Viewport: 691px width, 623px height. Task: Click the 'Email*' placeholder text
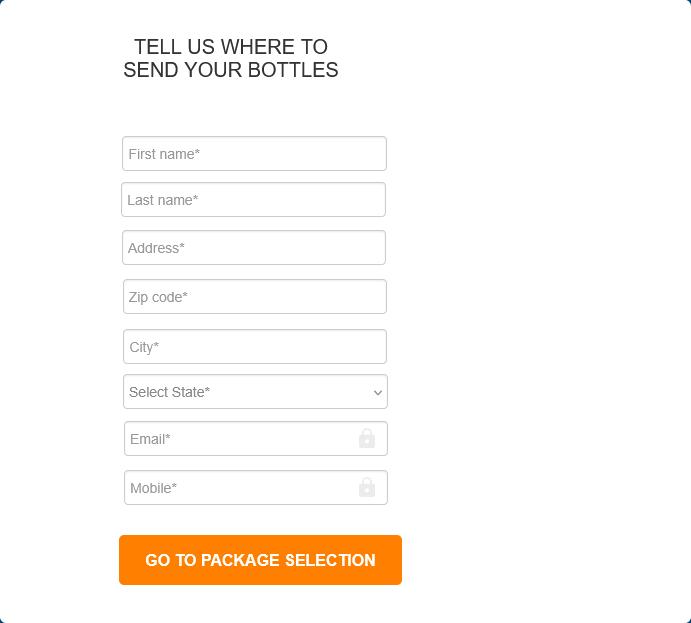150,439
